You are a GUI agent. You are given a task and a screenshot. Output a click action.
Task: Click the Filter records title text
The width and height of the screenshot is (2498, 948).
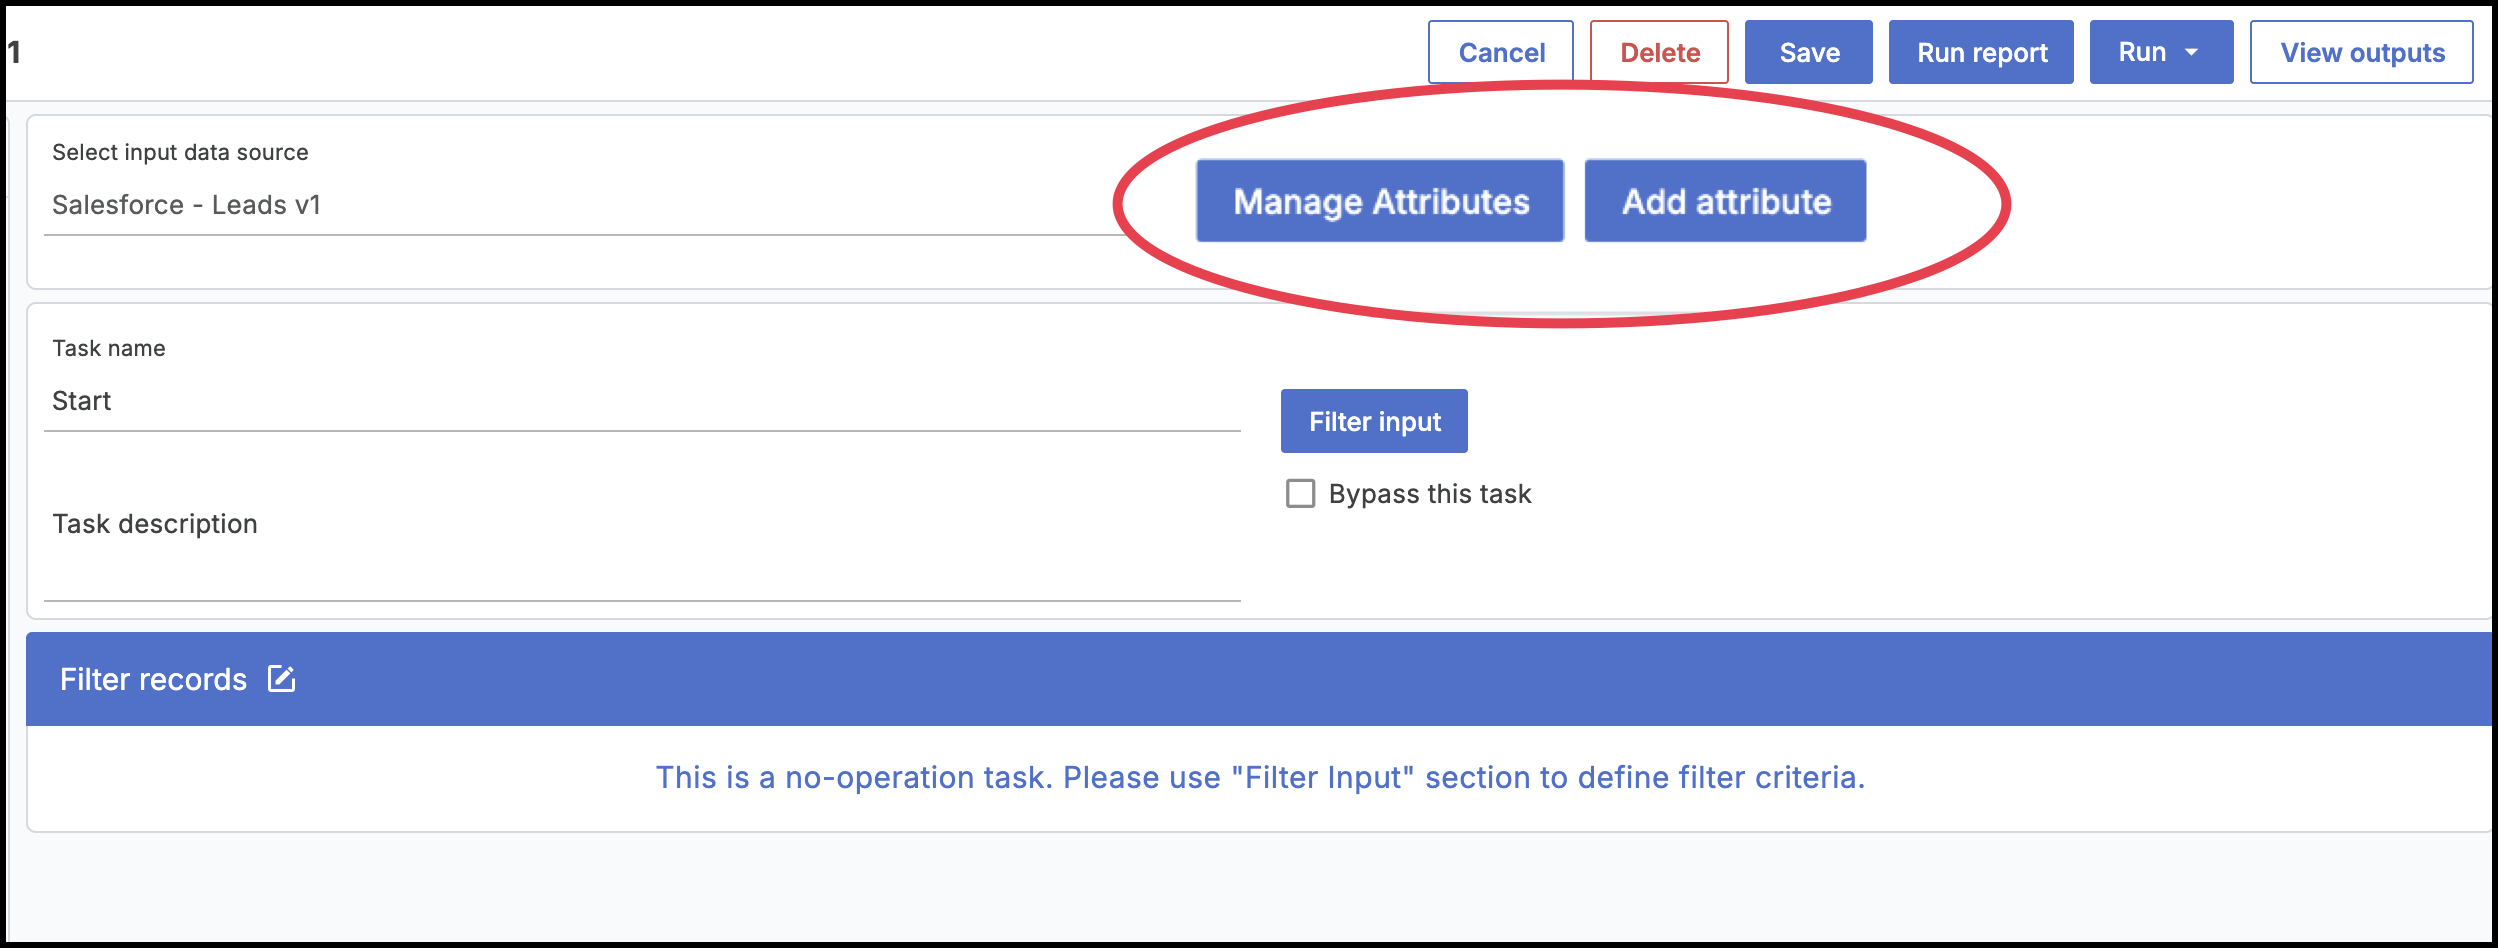[x=153, y=680]
